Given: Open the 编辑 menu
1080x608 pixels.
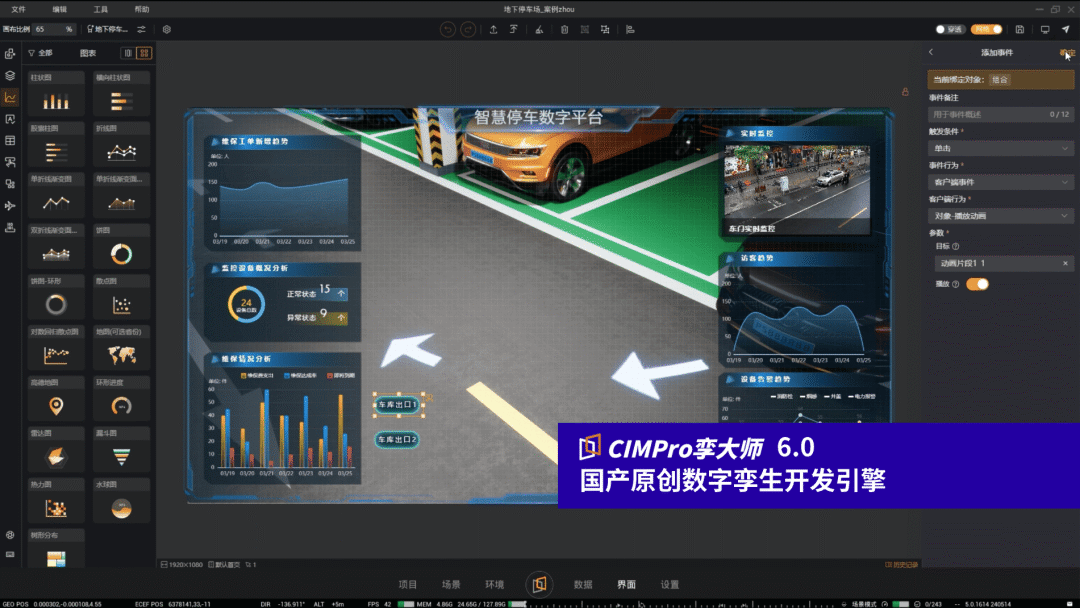Looking at the screenshot, I should pyautogui.click(x=60, y=9).
